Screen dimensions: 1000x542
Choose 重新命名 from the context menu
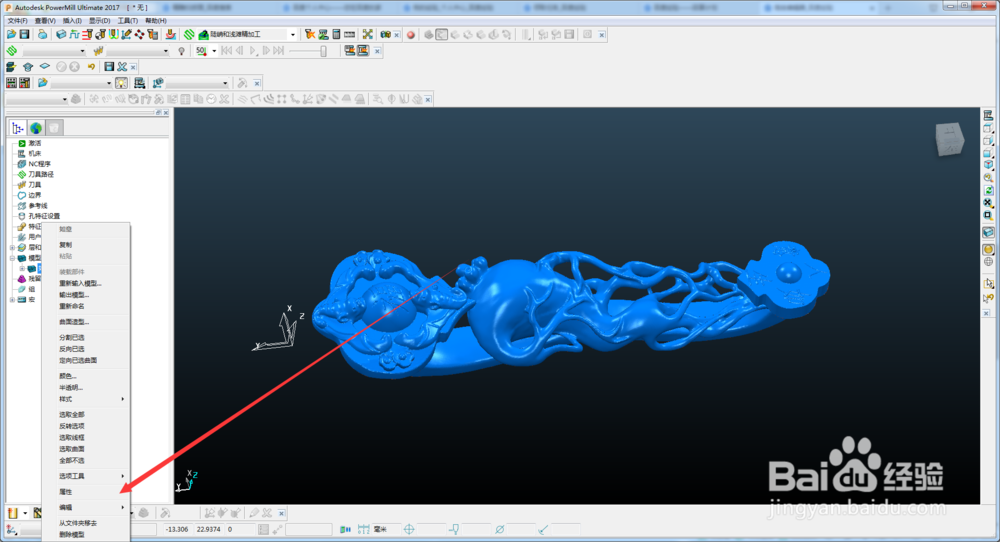[71, 306]
